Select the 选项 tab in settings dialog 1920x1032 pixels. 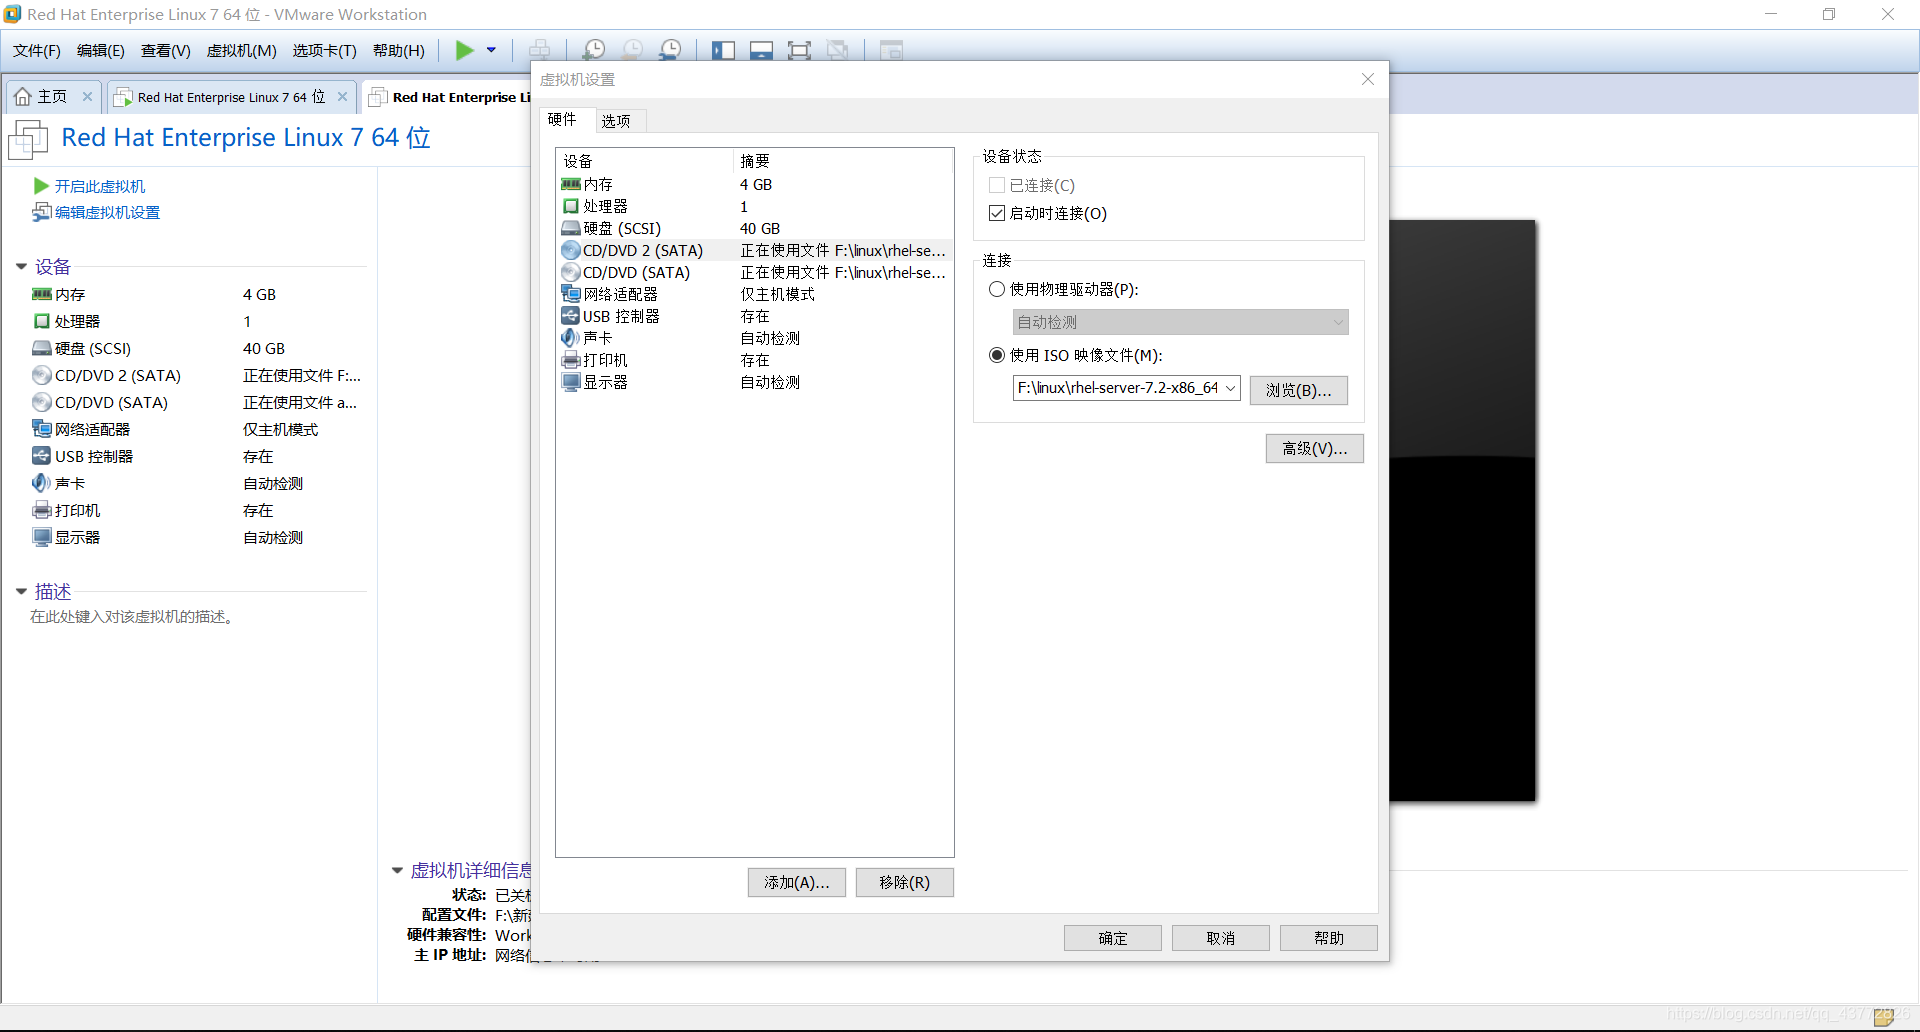[x=616, y=121]
